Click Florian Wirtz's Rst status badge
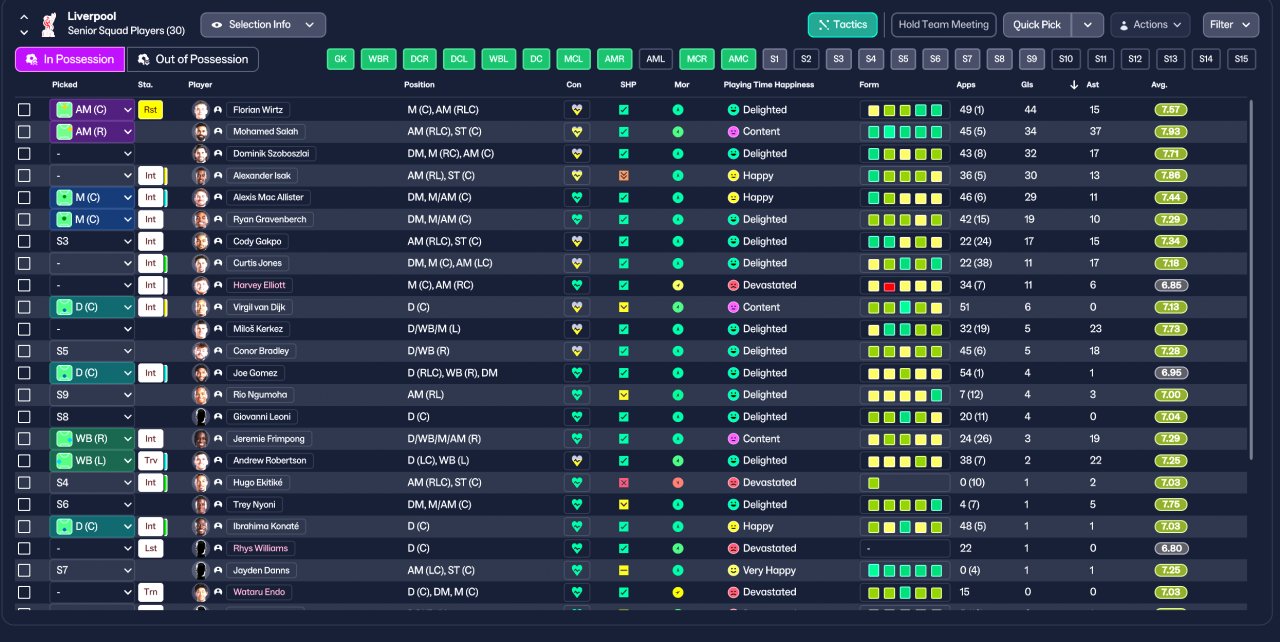 151,110
